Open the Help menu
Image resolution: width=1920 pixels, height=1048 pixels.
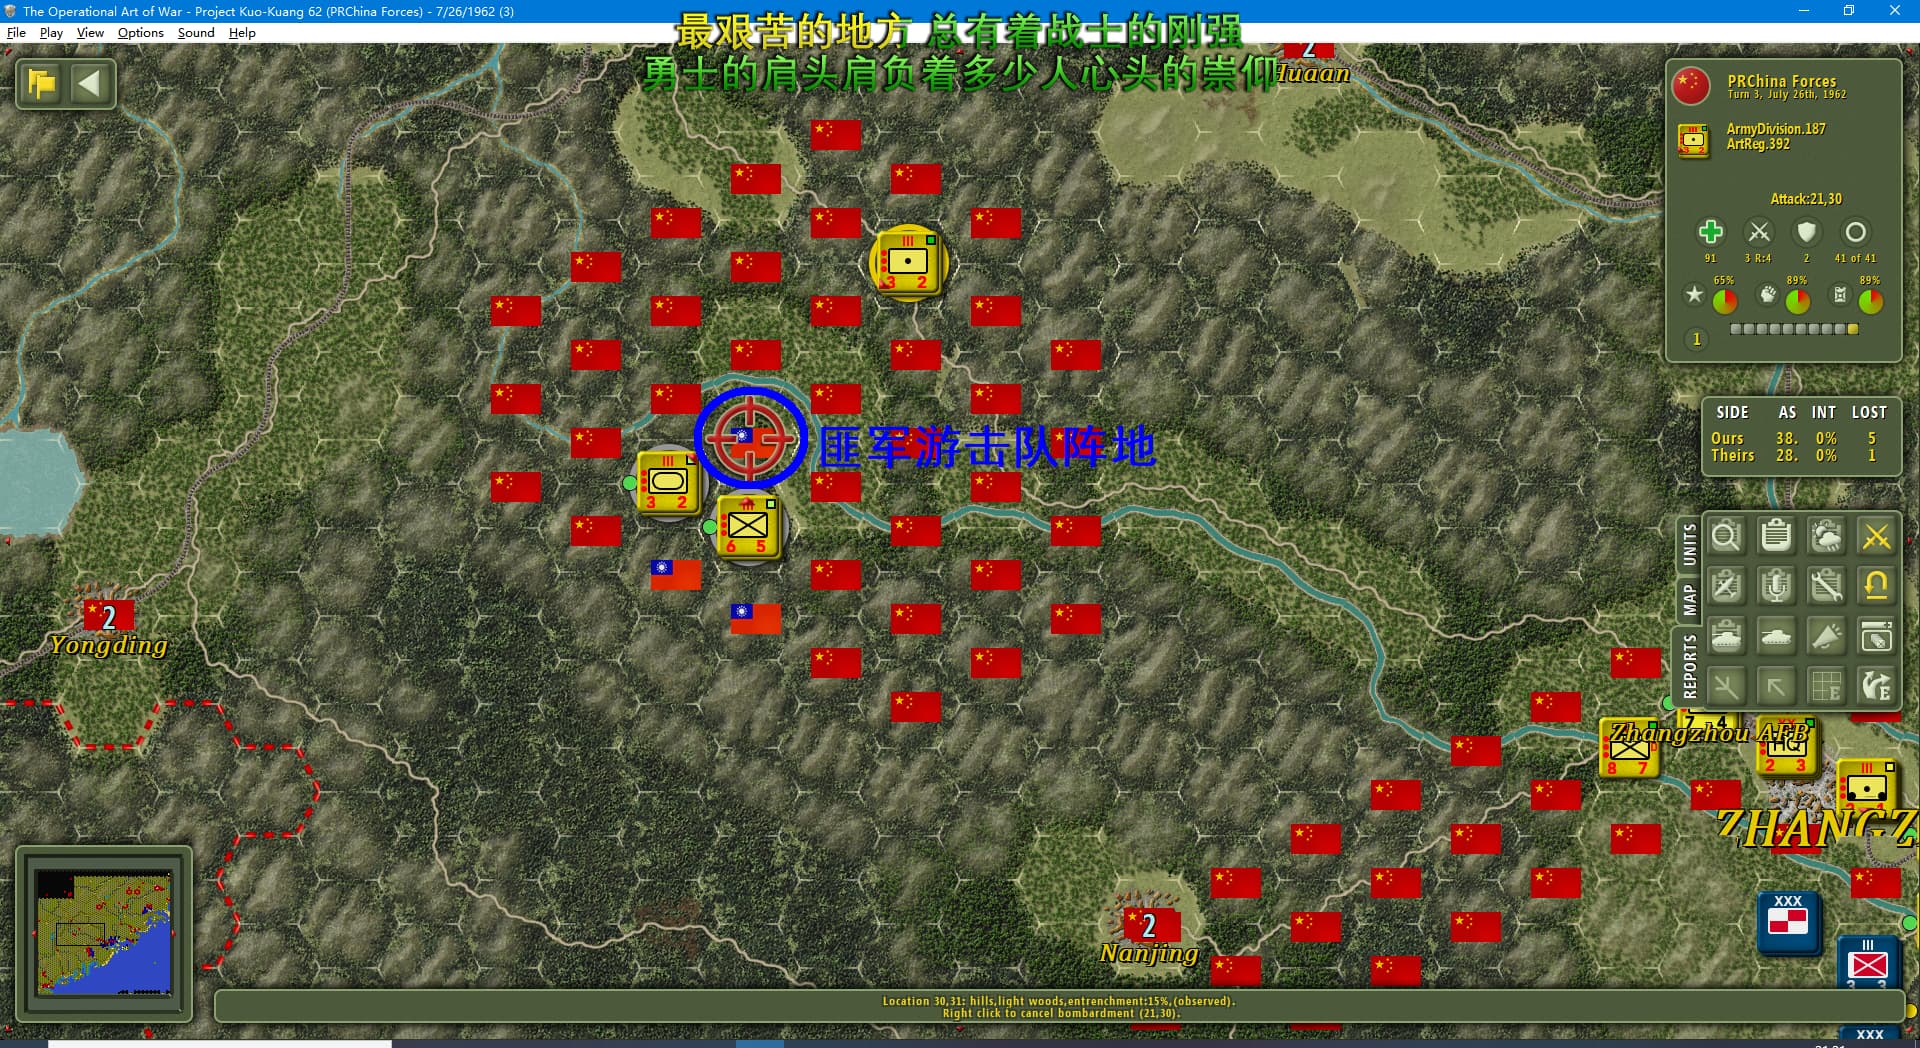tap(242, 32)
